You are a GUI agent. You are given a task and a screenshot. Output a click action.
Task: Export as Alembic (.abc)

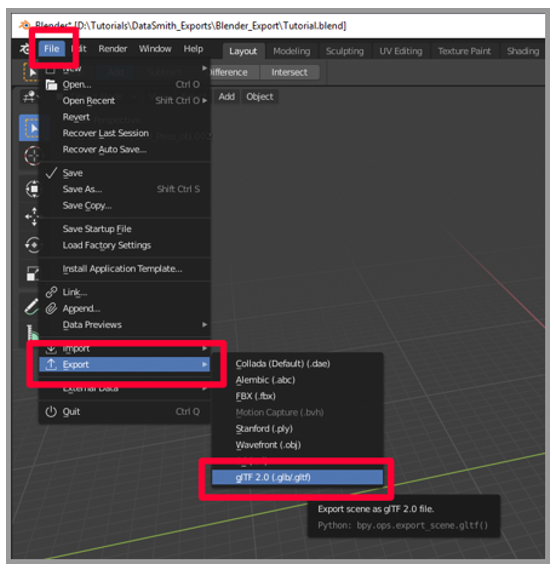click(x=297, y=380)
